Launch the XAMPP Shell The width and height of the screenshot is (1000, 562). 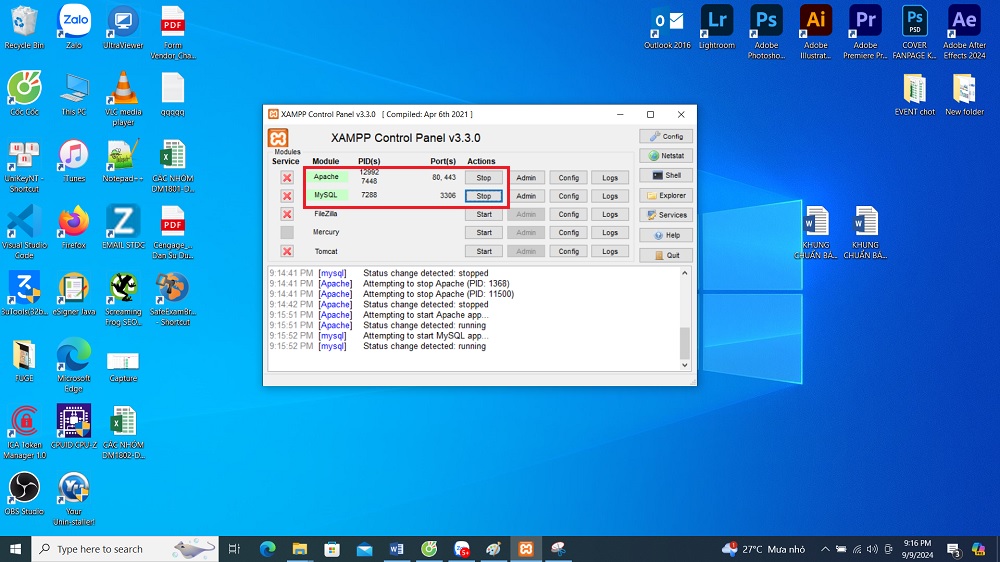(666, 175)
